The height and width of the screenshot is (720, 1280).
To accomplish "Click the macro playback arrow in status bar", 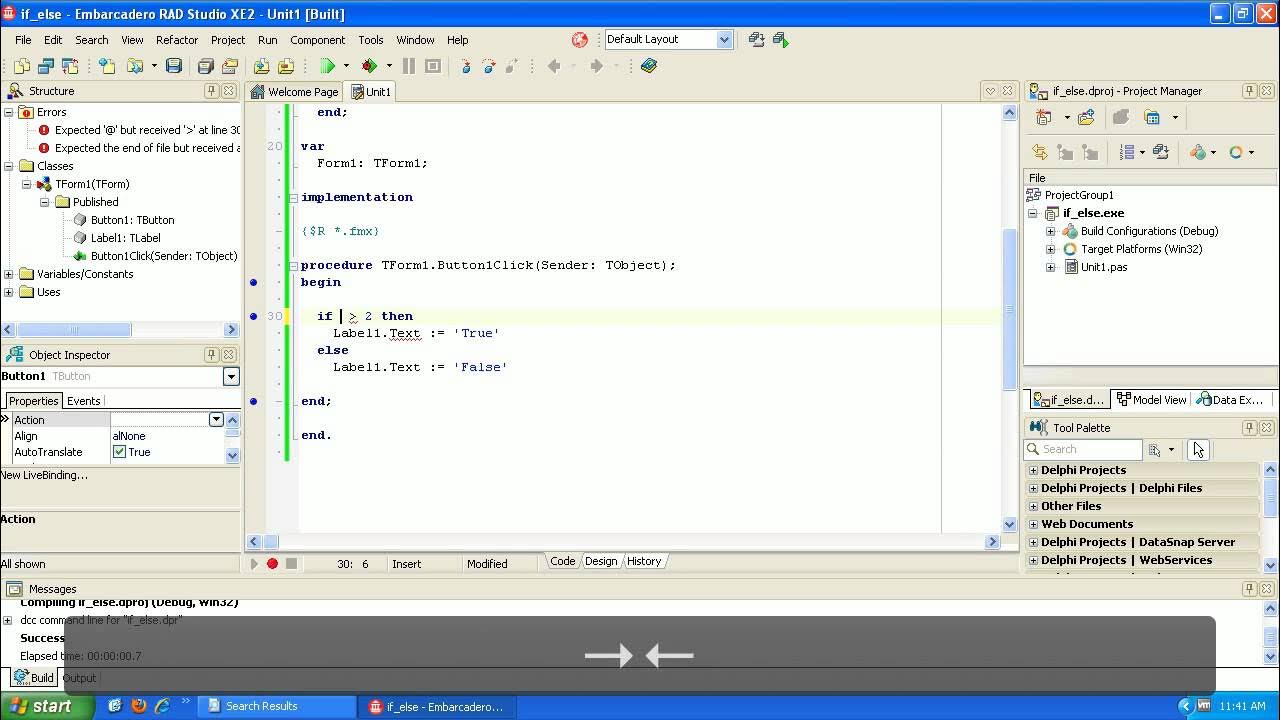I will tap(254, 564).
